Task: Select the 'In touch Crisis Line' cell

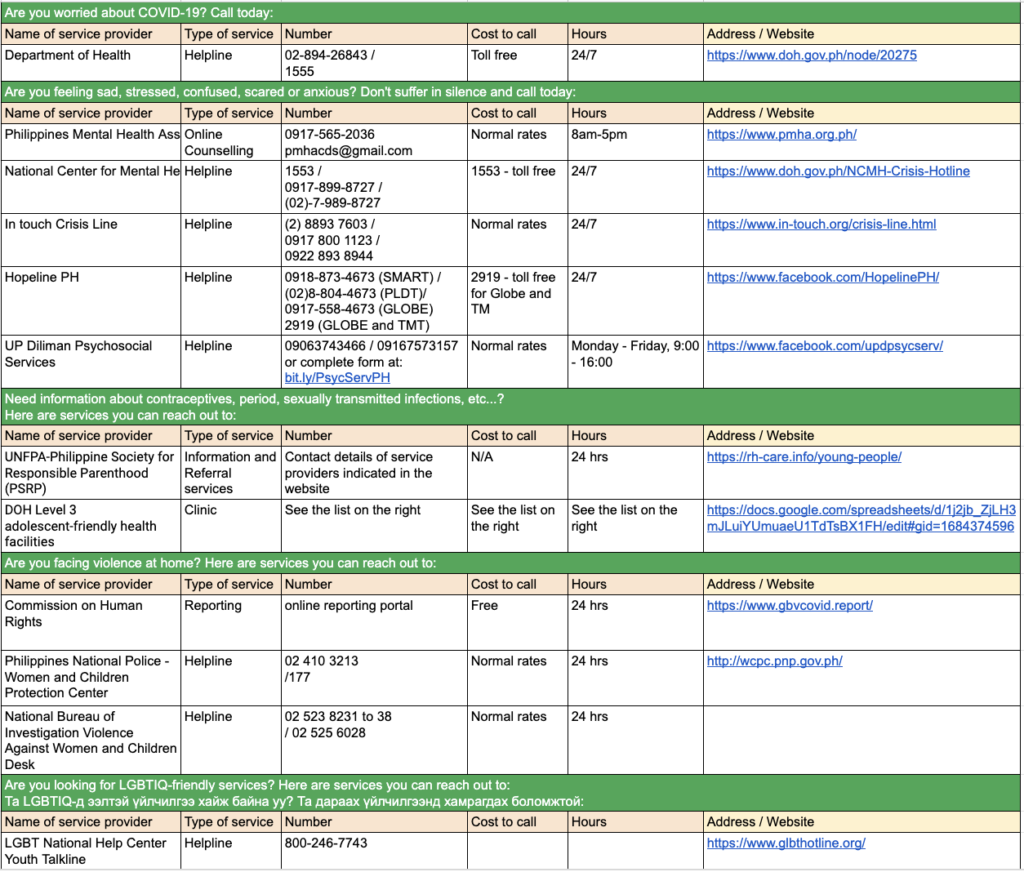Action: (91, 240)
